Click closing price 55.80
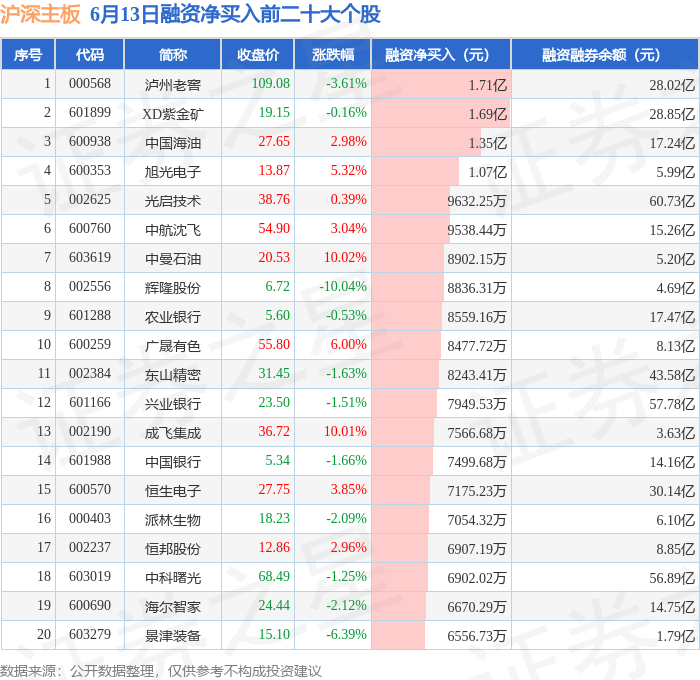700x680 pixels. pos(274,345)
